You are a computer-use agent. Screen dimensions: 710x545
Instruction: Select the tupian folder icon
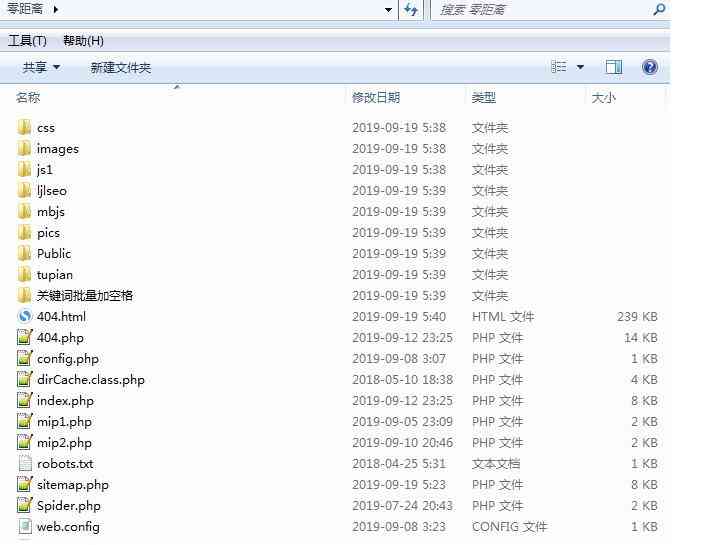click(x=24, y=274)
